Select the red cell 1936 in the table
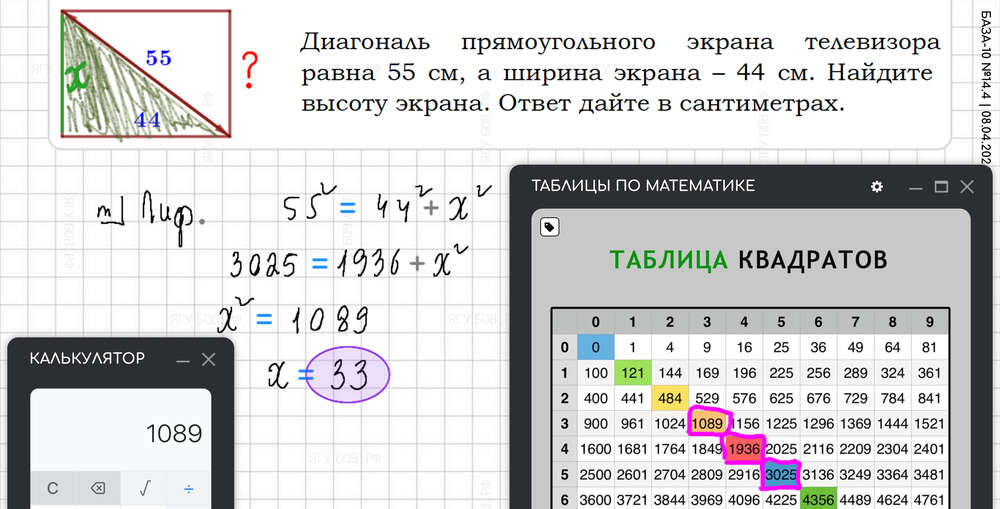This screenshot has height=509, width=1000. coord(744,449)
